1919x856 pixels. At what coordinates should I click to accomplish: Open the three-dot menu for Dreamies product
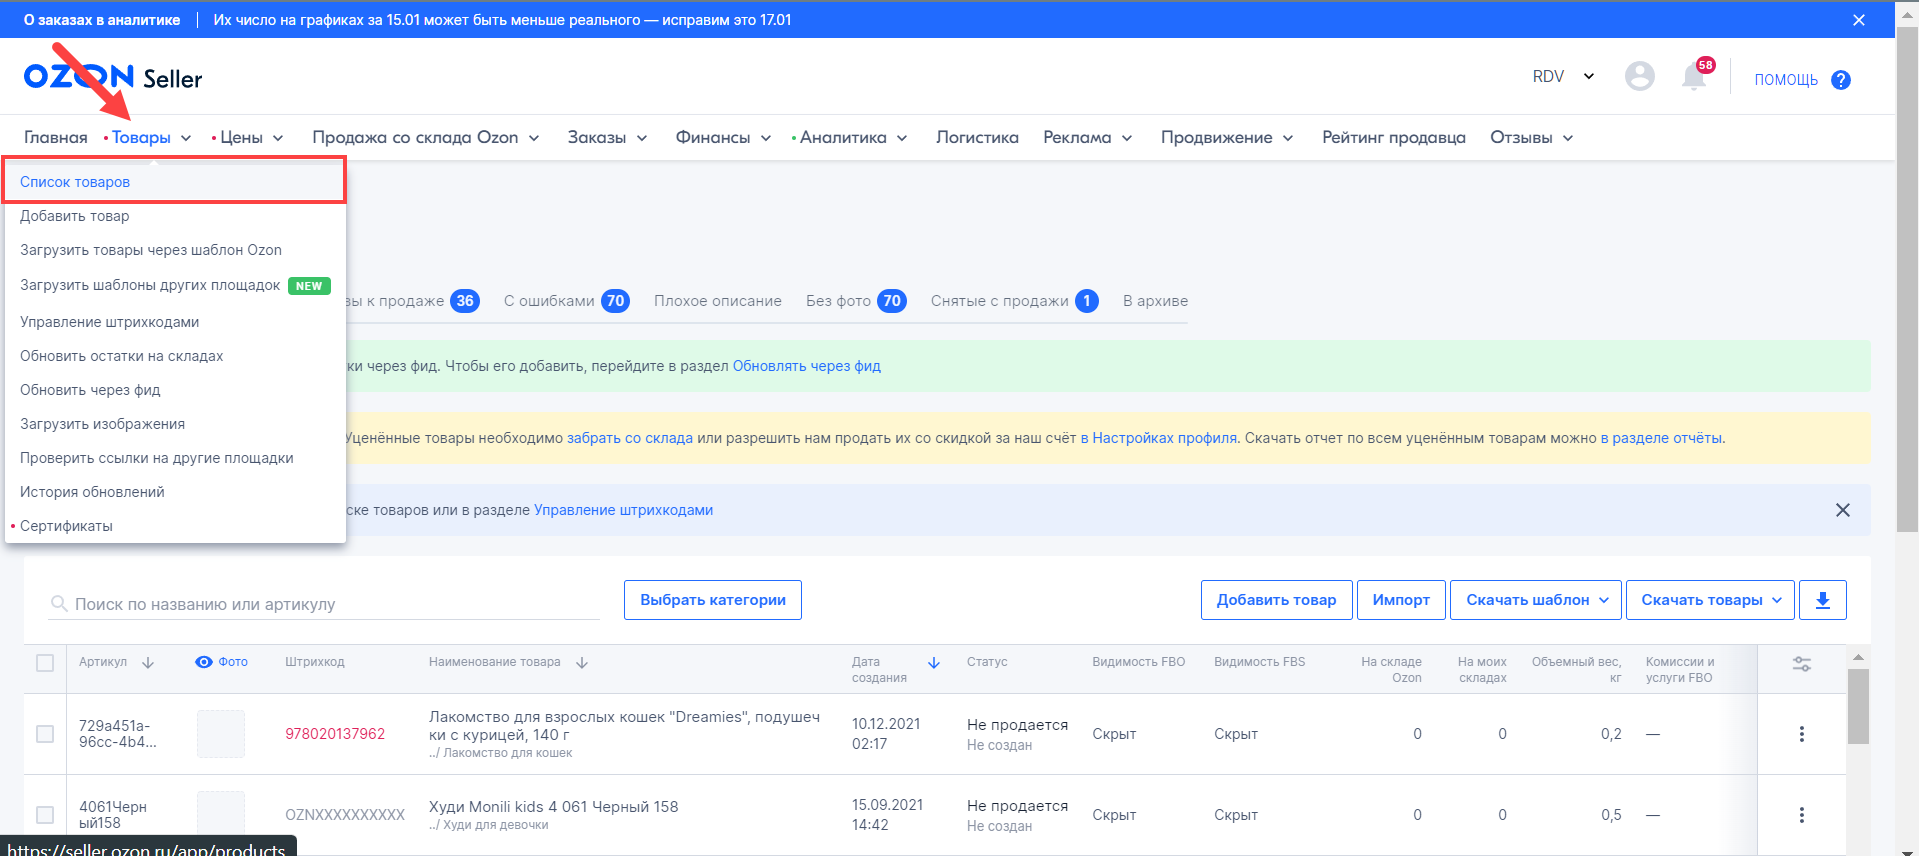pyautogui.click(x=1801, y=734)
